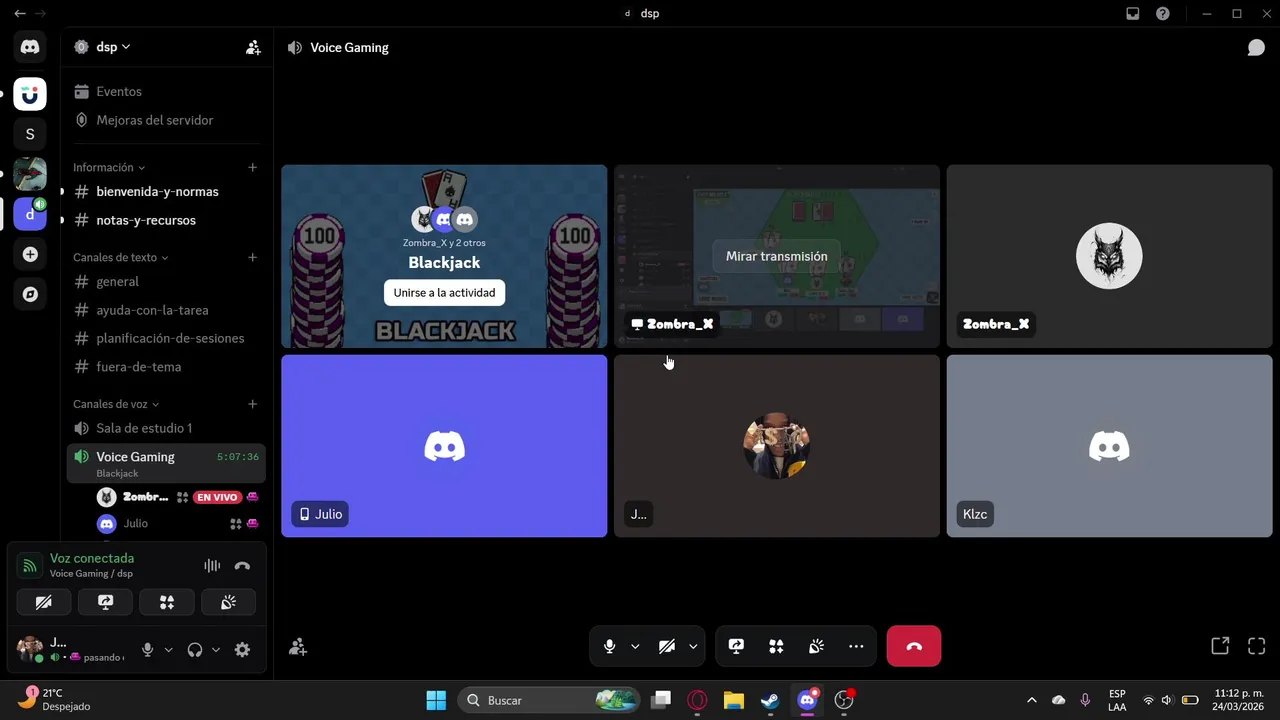Create channel in Información category
This screenshot has width=1280, height=720.
coord(252,168)
